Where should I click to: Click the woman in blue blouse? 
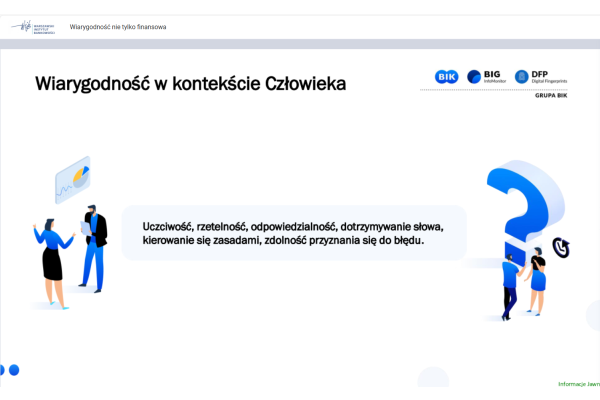(51, 260)
